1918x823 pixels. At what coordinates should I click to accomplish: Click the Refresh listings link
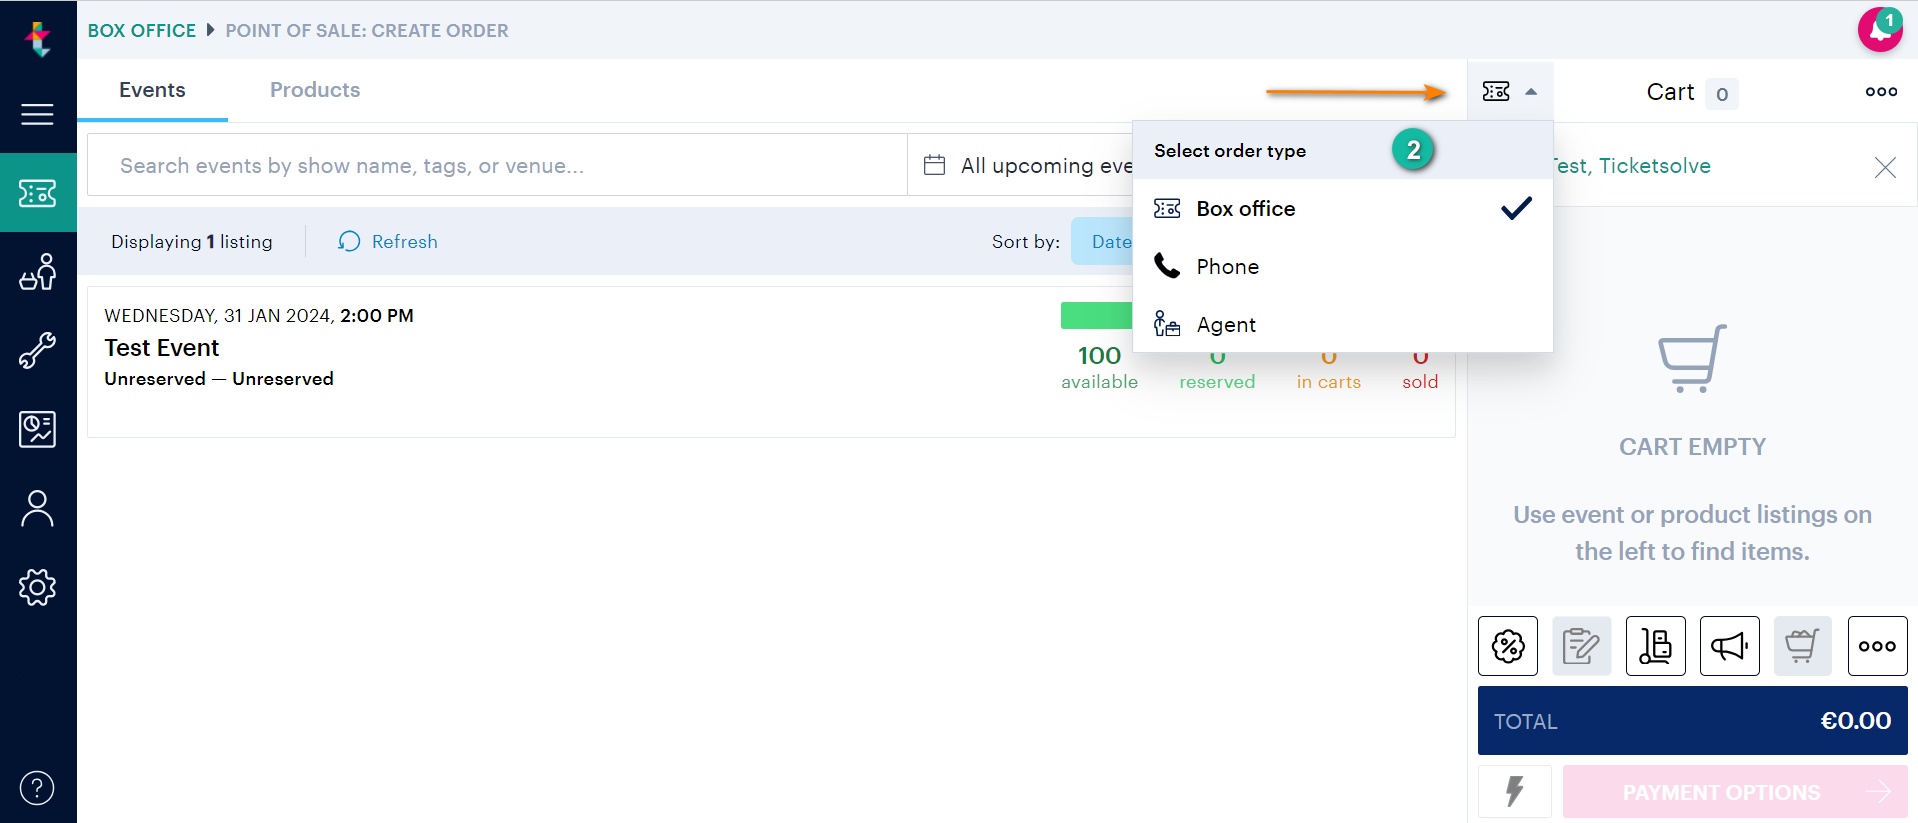point(389,242)
